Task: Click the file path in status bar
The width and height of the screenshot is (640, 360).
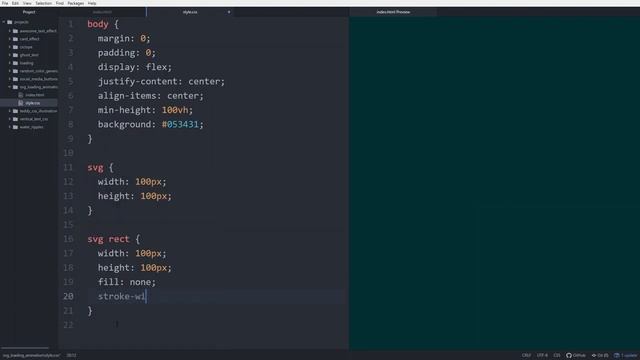Action: tap(31, 356)
